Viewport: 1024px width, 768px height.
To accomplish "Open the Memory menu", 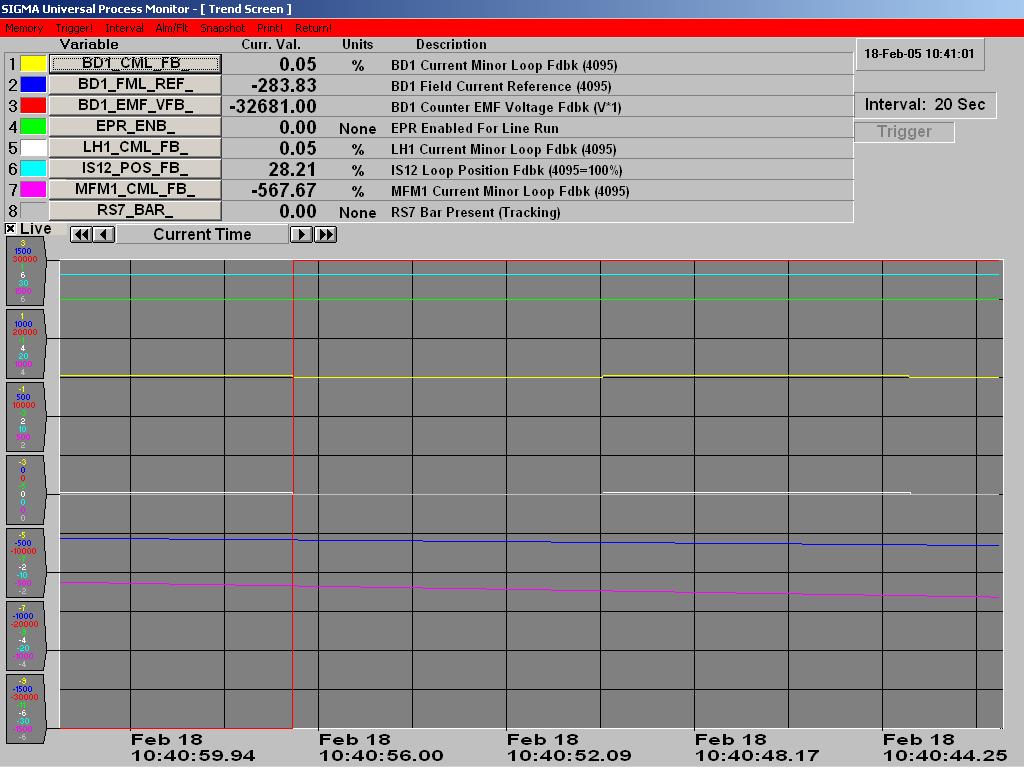I will tap(24, 28).
